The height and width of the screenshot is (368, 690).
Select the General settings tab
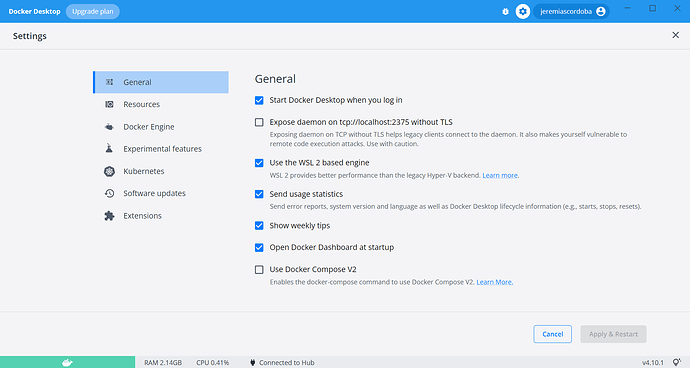tap(161, 82)
